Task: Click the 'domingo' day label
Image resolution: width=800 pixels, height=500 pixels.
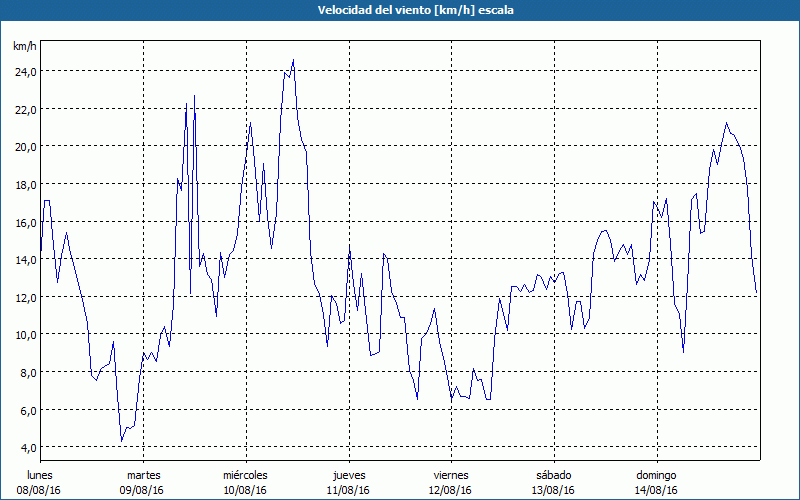Action: pos(656,474)
